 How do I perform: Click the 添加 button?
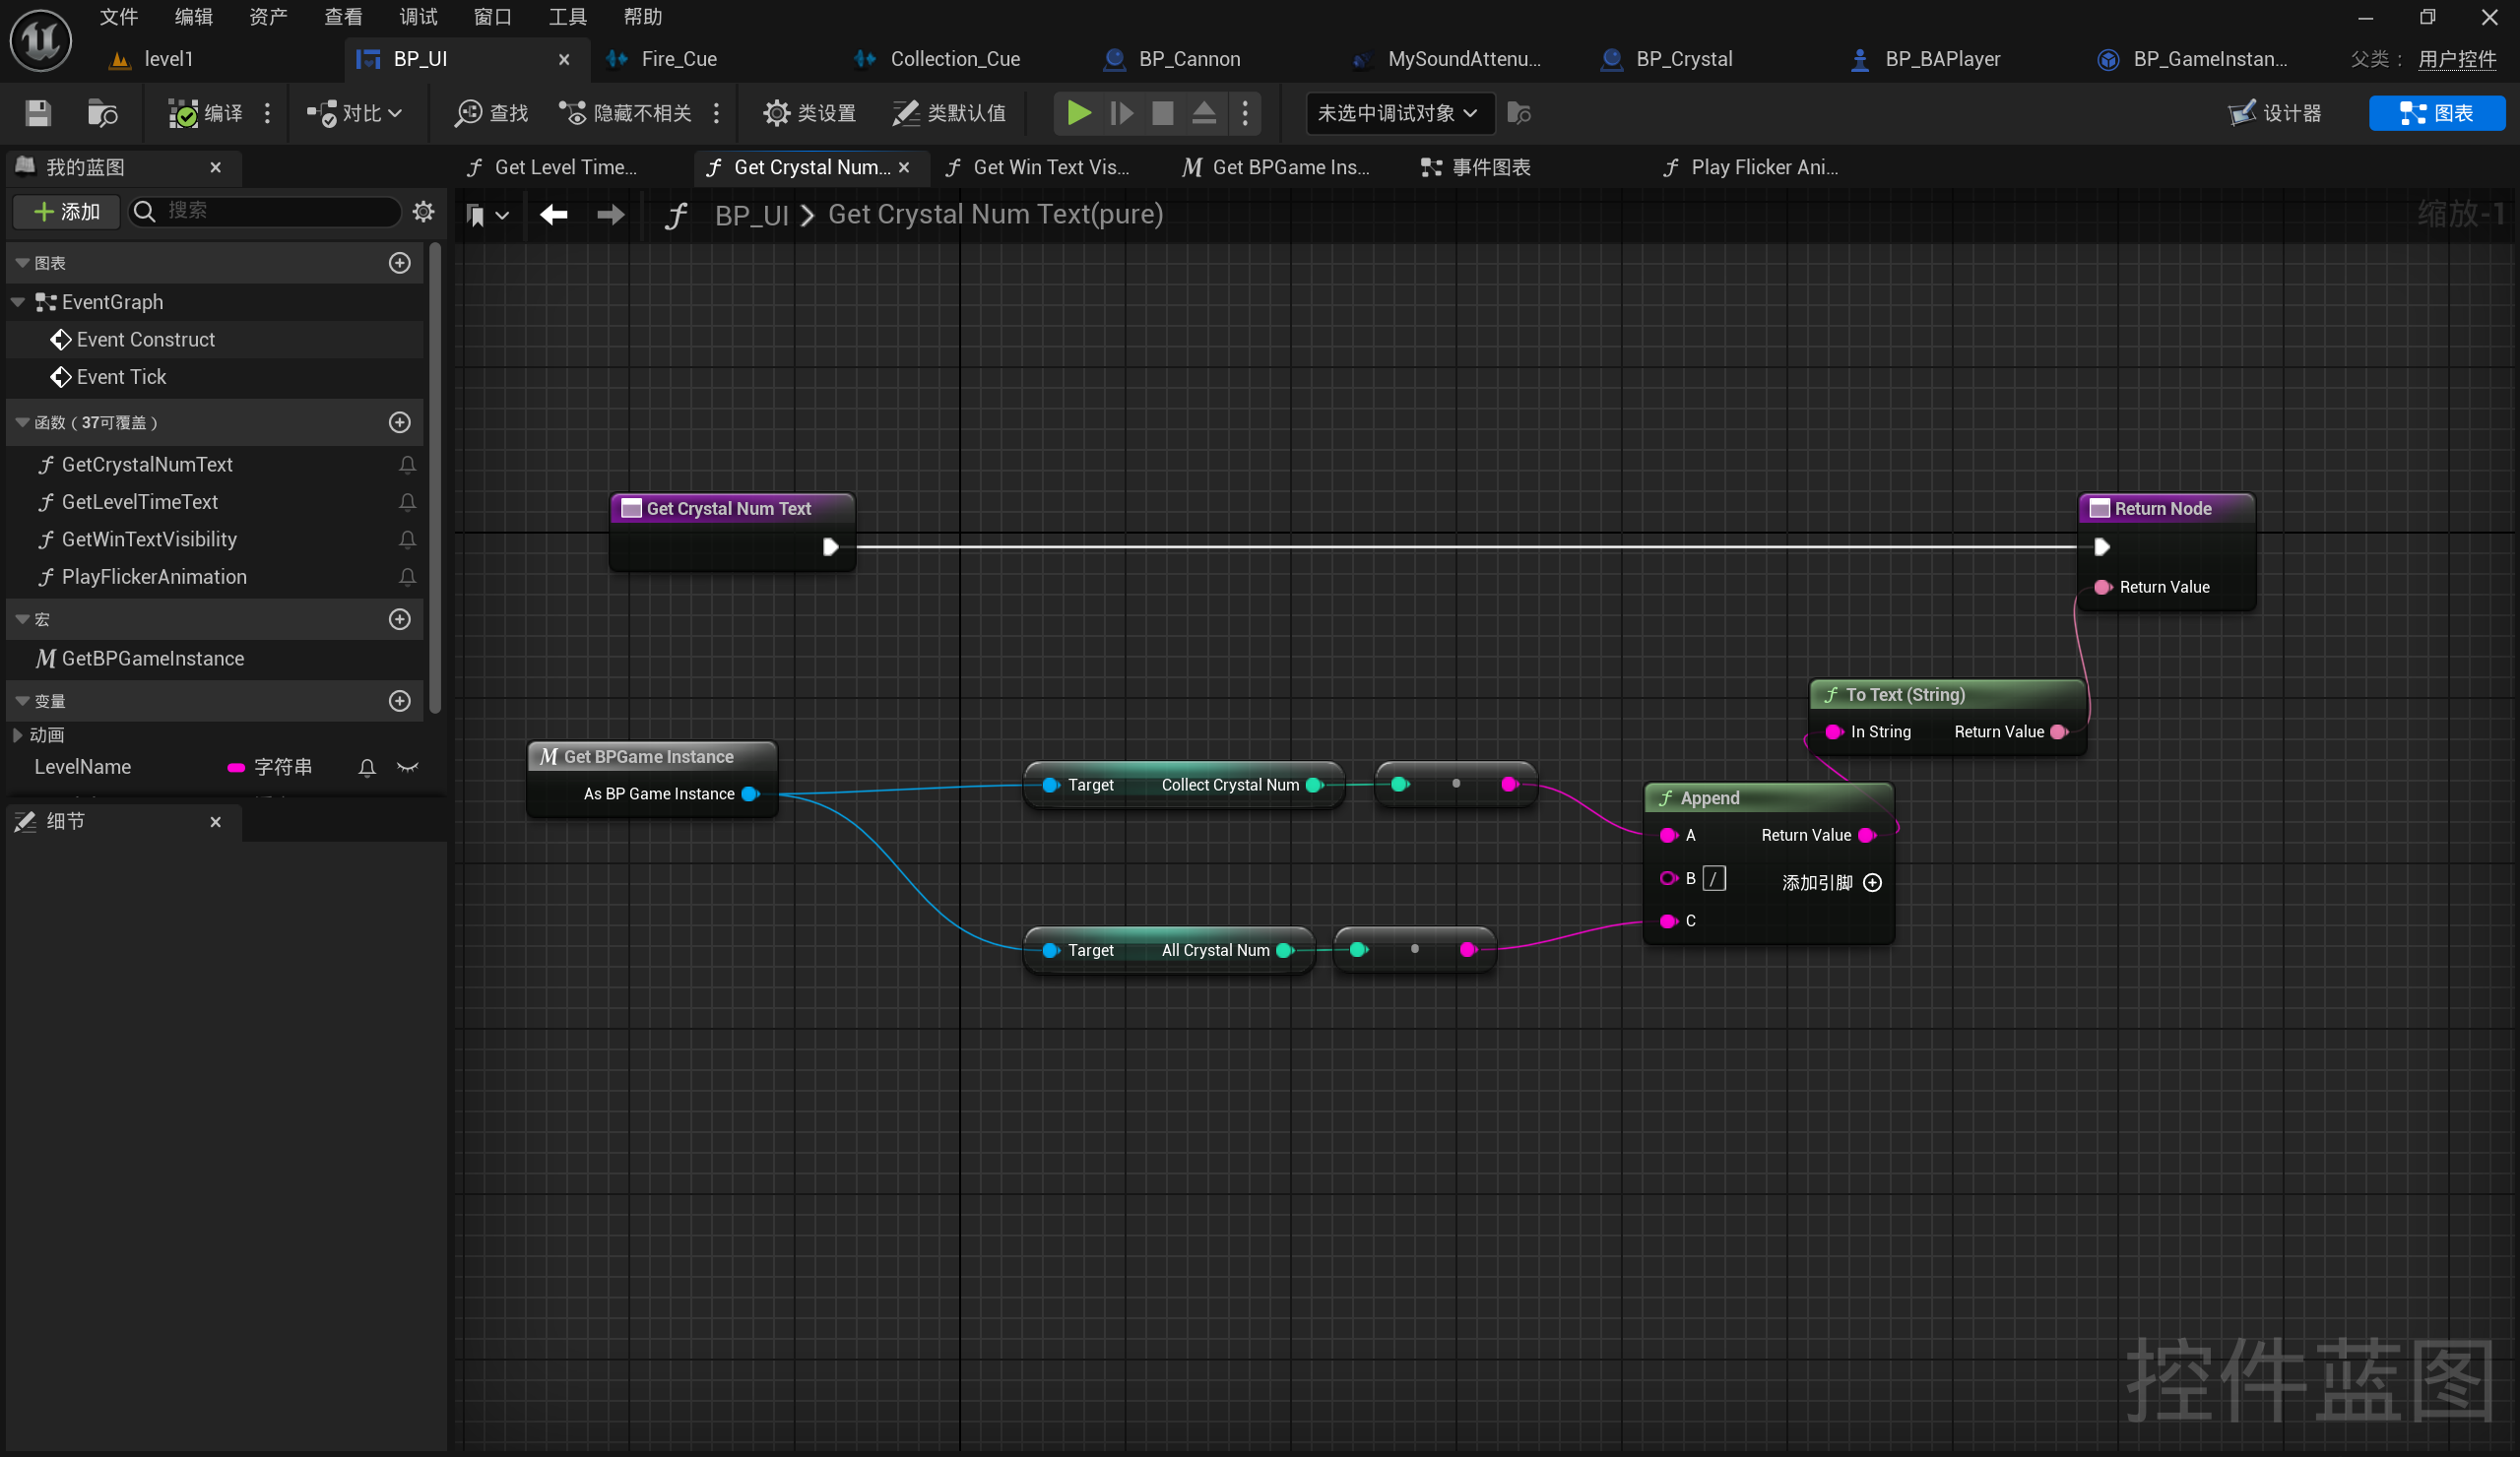[66, 211]
